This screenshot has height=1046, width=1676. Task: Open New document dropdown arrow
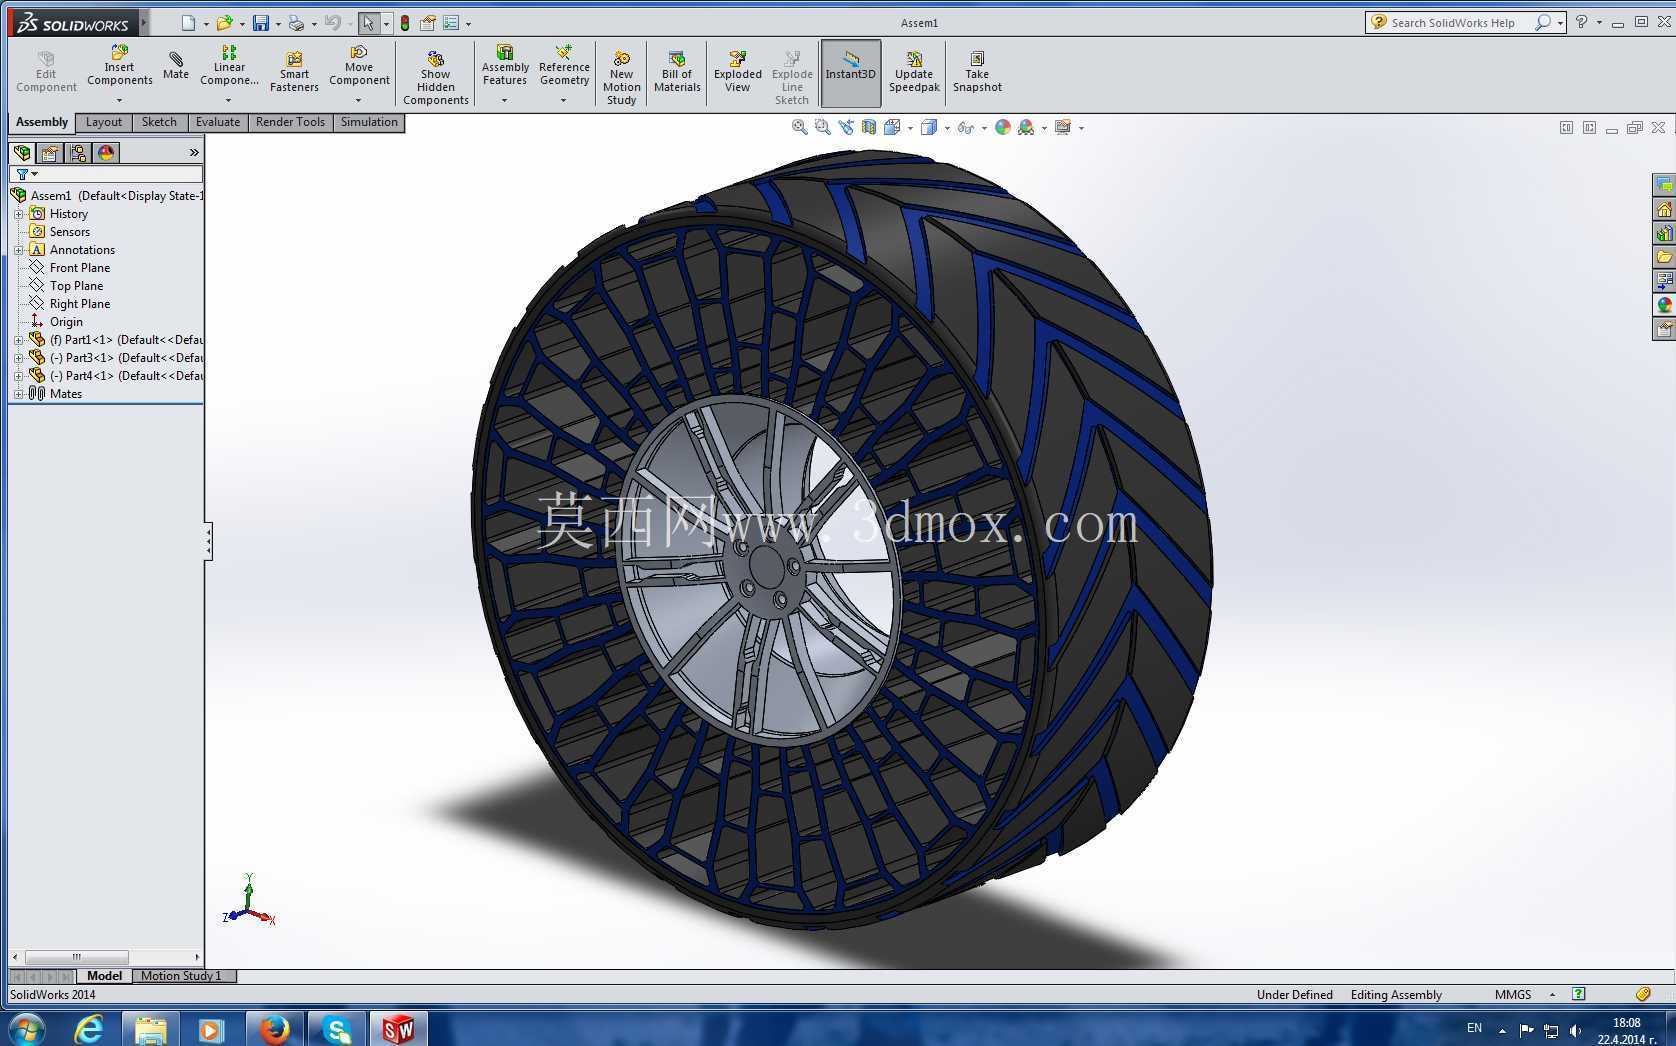[x=206, y=23]
